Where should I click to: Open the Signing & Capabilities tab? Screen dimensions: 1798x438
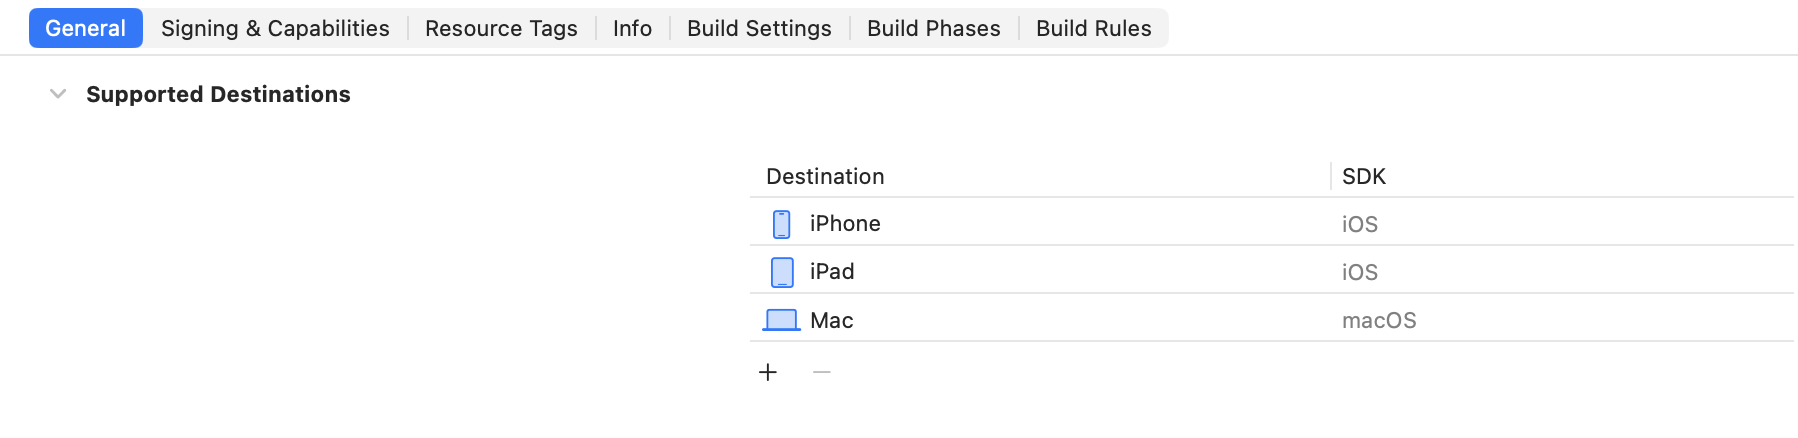point(275,28)
